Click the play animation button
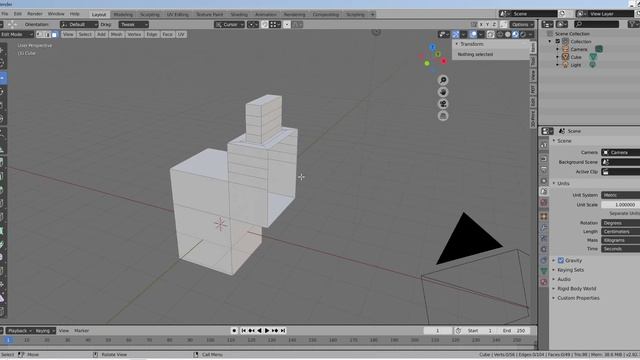Viewport: 640px width, 360px height. 267,331
